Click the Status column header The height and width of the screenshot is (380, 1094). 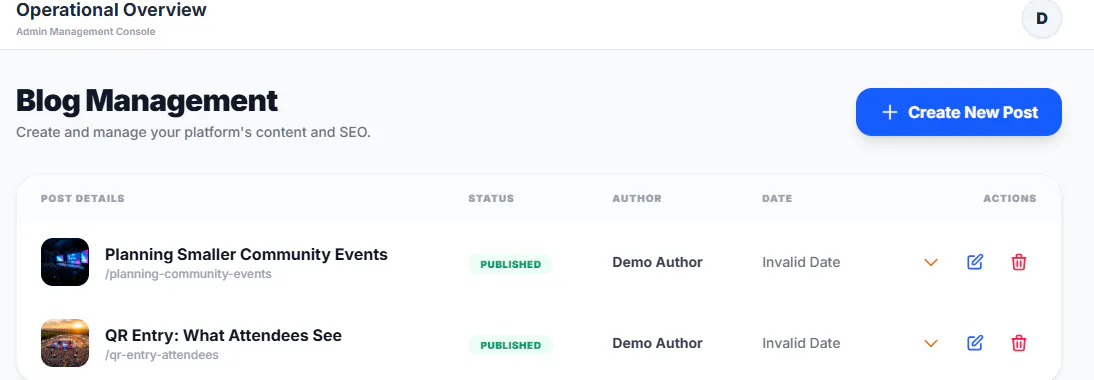tap(491, 199)
